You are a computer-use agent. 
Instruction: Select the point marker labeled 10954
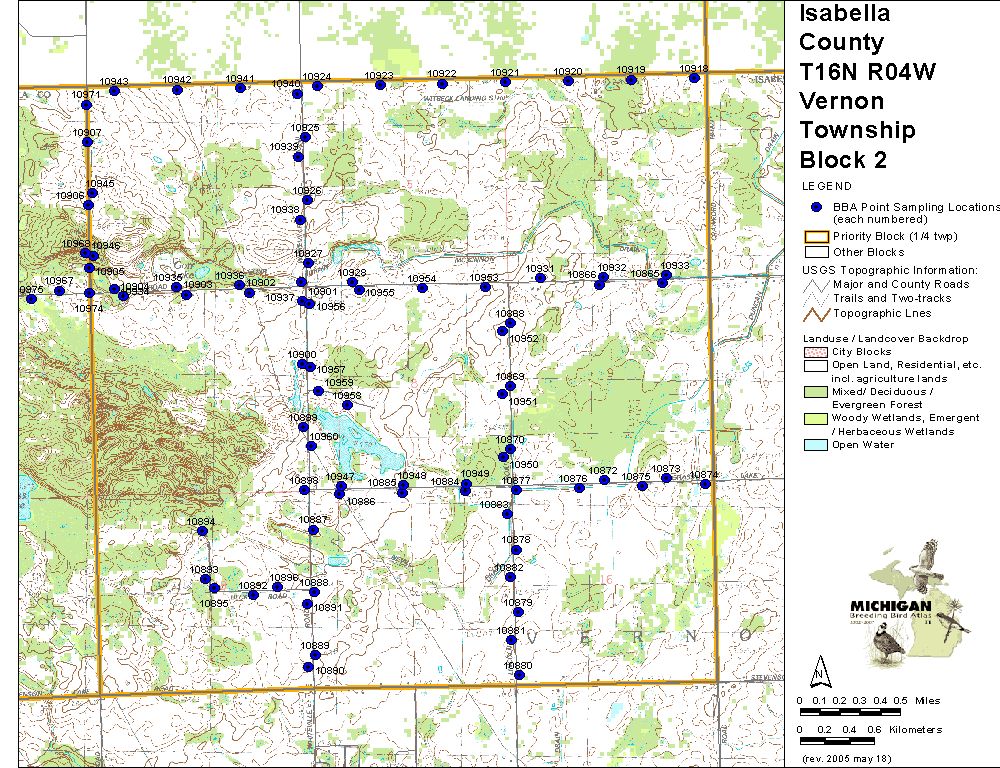[422, 288]
